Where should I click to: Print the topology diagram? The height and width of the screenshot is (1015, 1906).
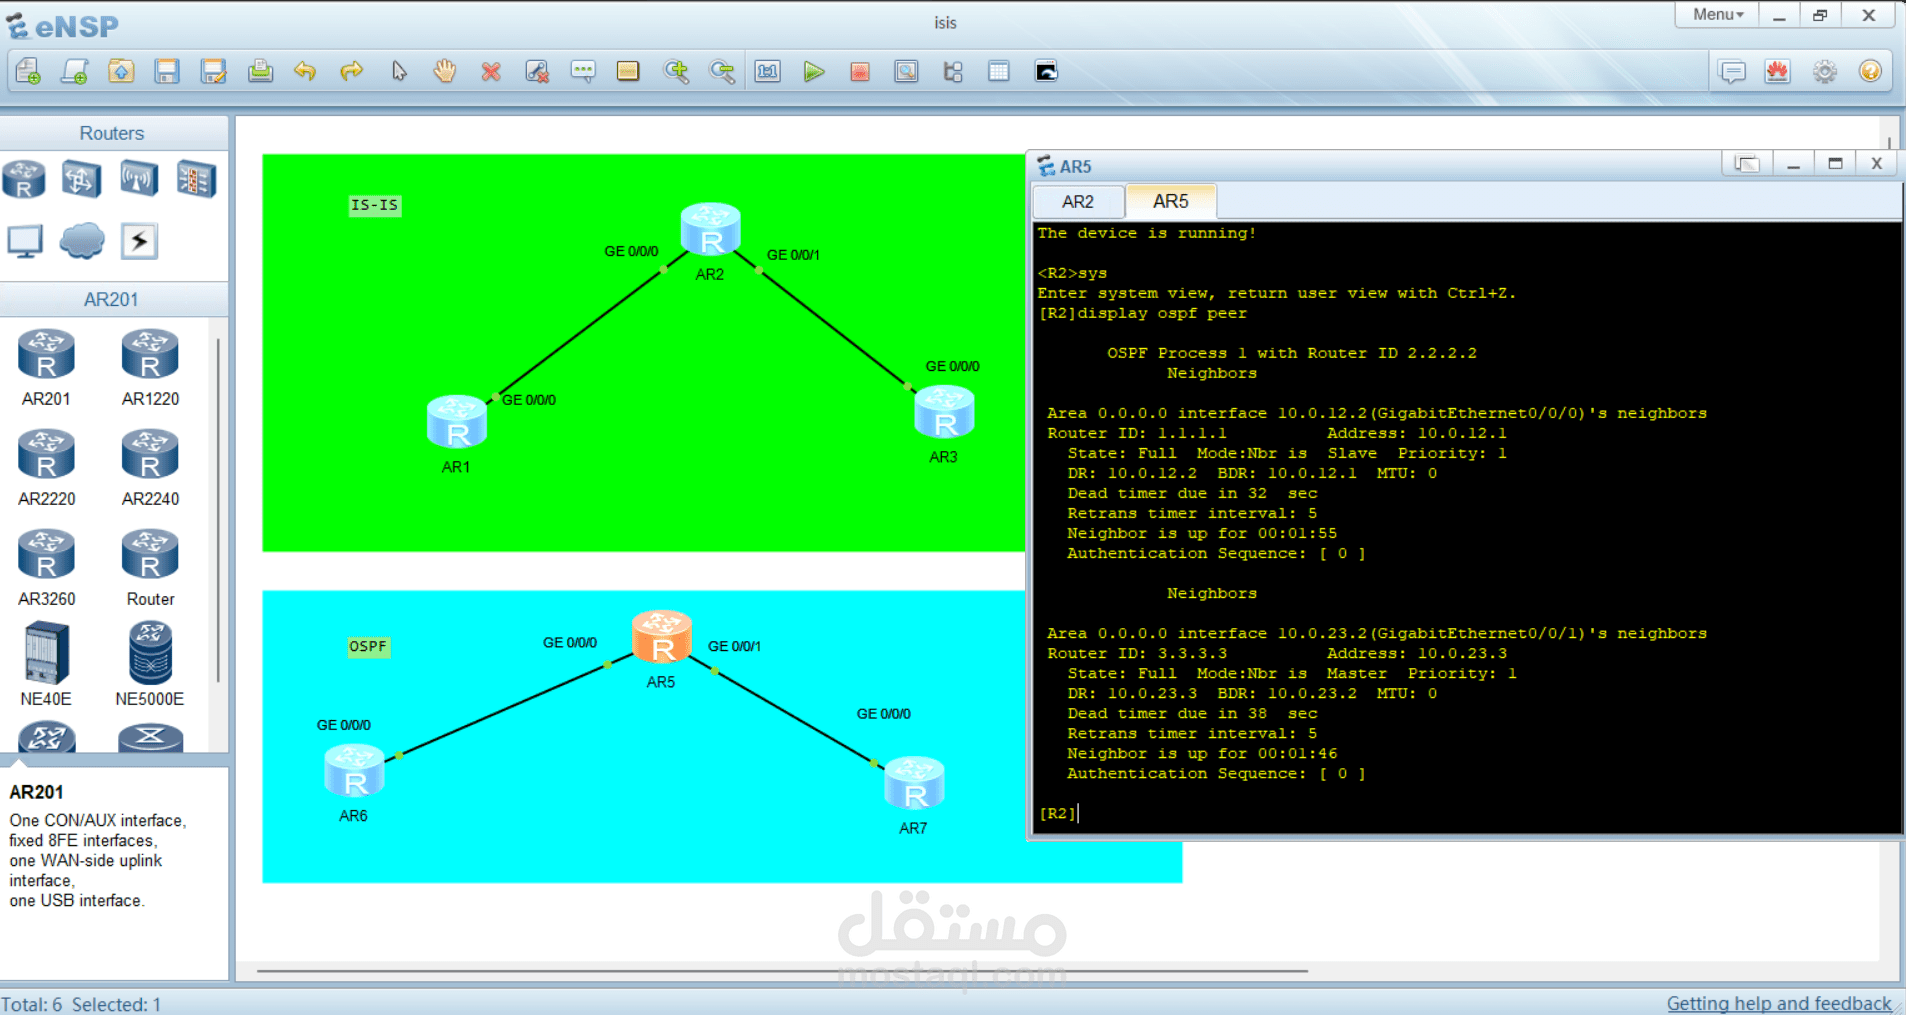[260, 71]
